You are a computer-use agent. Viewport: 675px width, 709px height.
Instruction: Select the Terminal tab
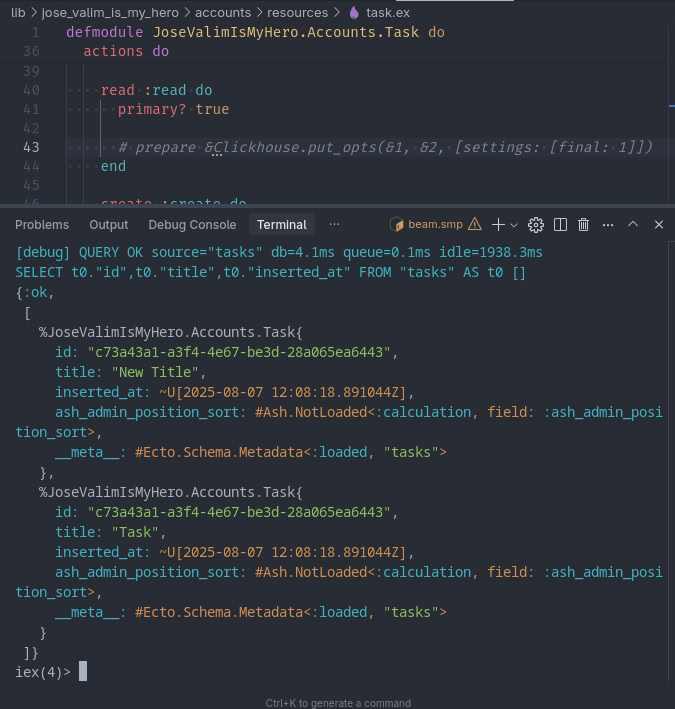(x=282, y=225)
